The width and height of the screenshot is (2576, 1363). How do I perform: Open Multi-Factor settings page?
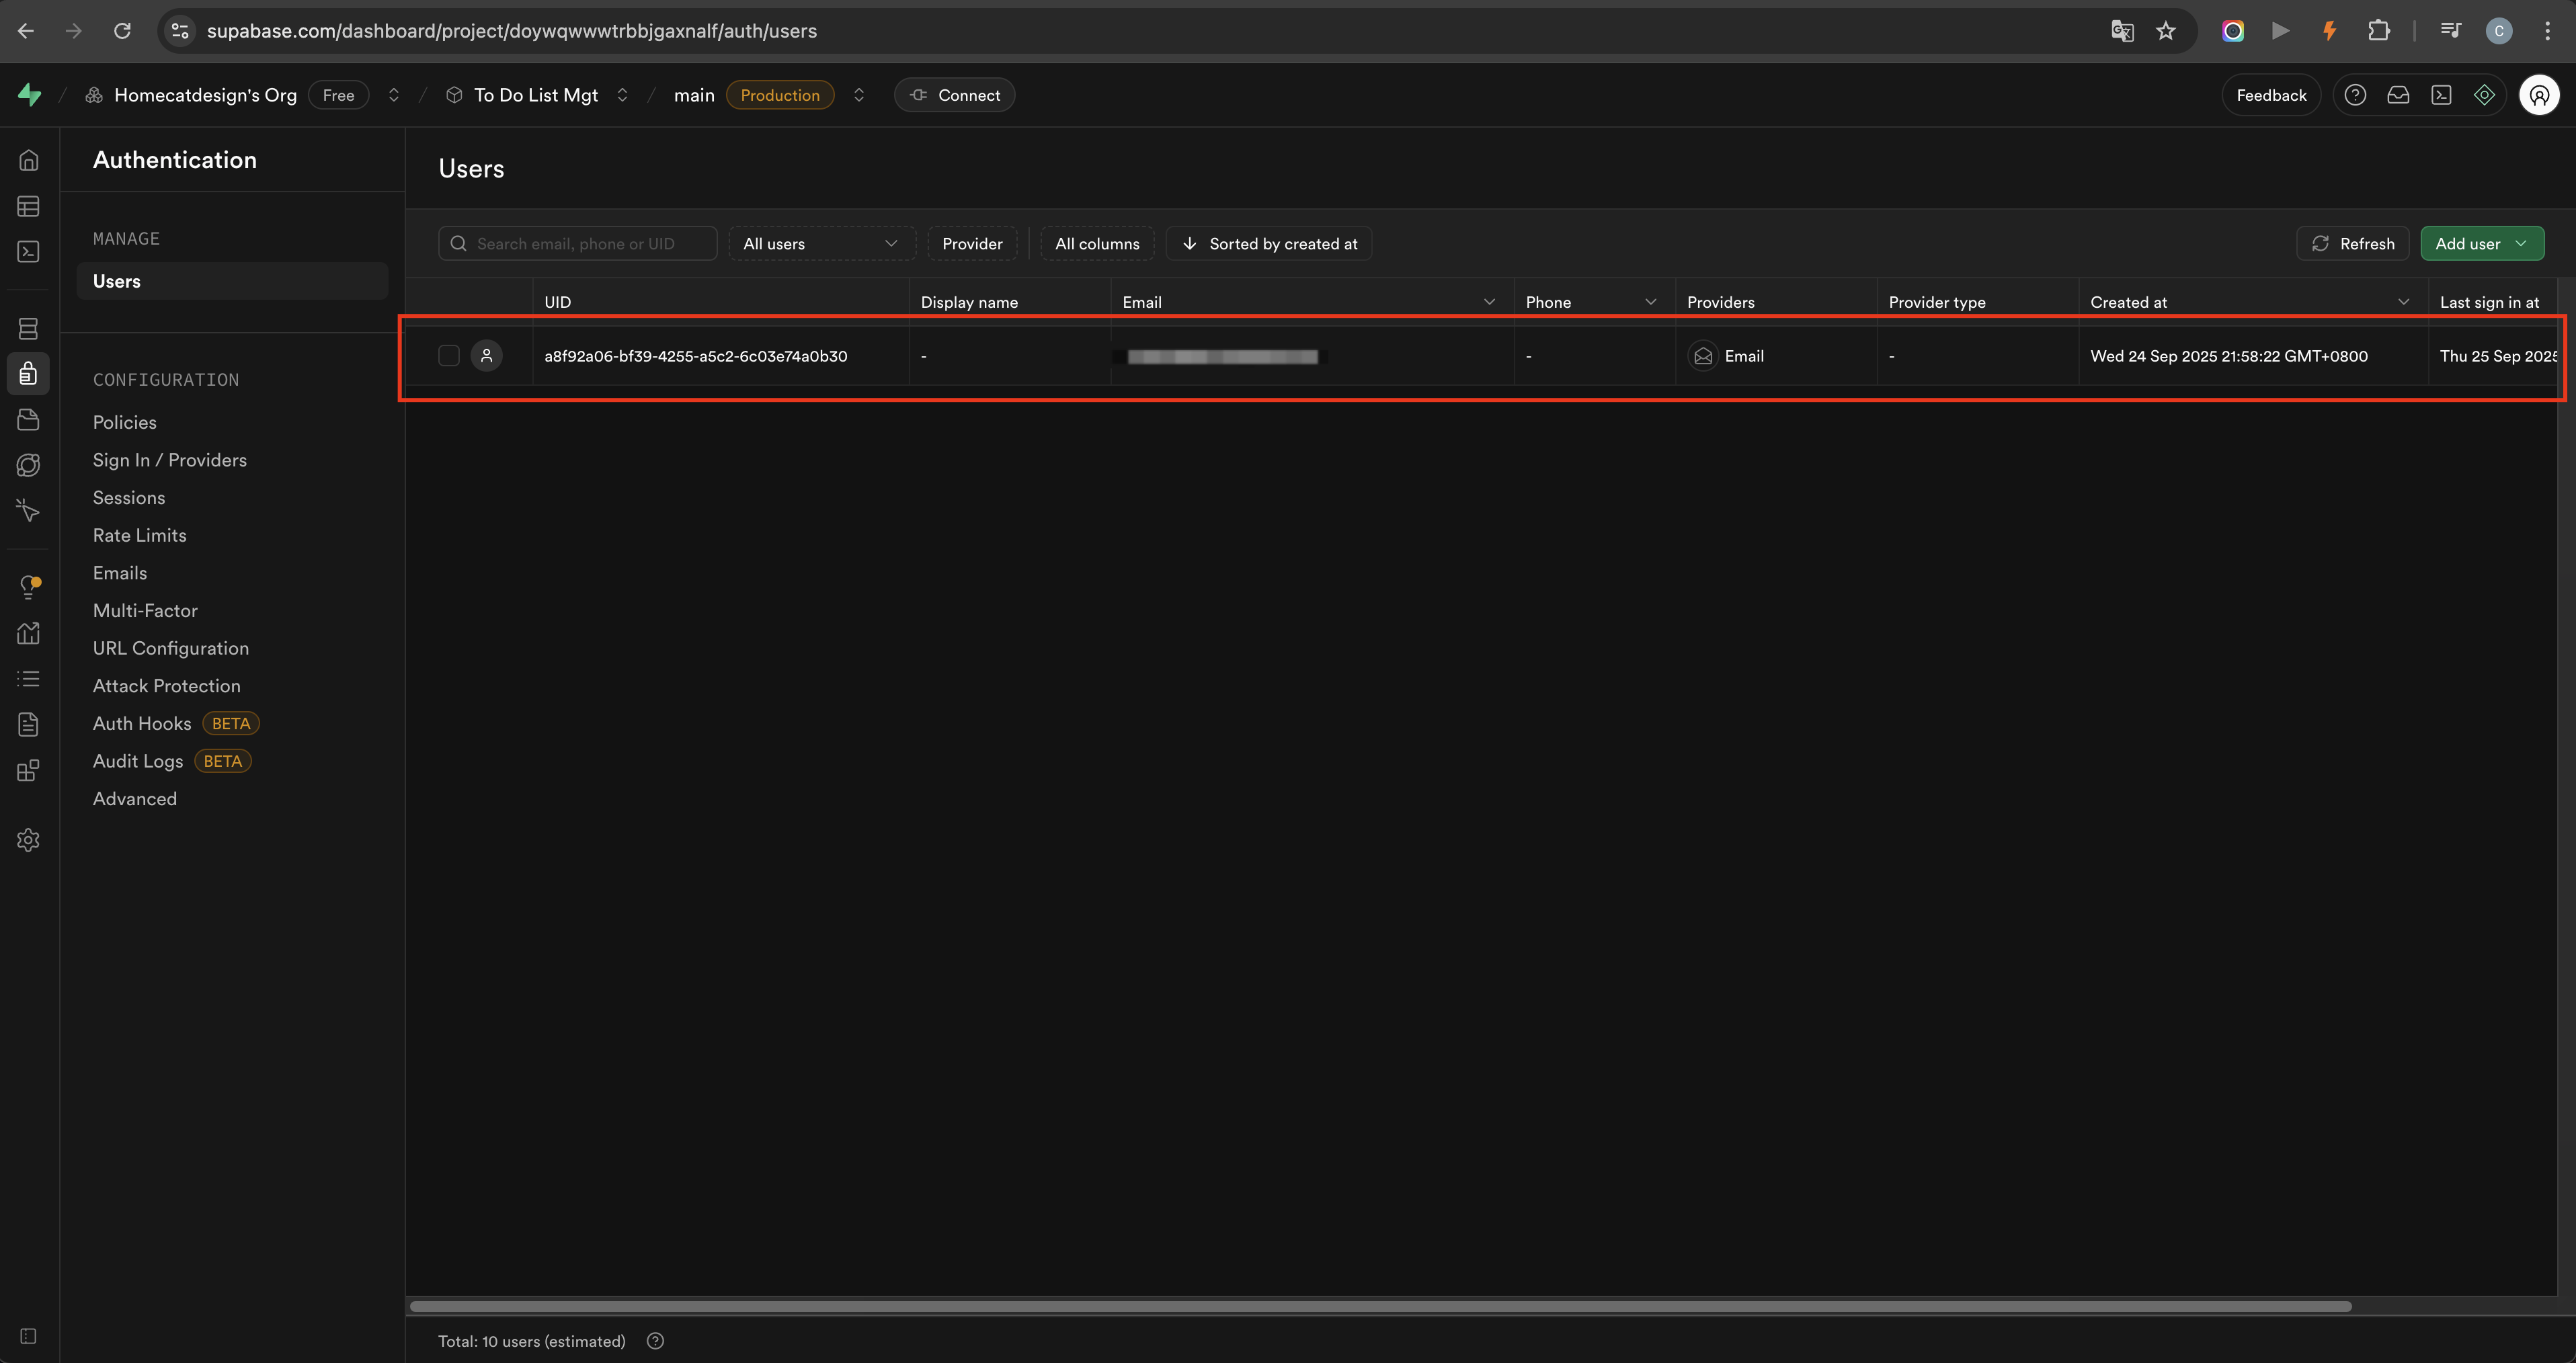[x=145, y=611]
